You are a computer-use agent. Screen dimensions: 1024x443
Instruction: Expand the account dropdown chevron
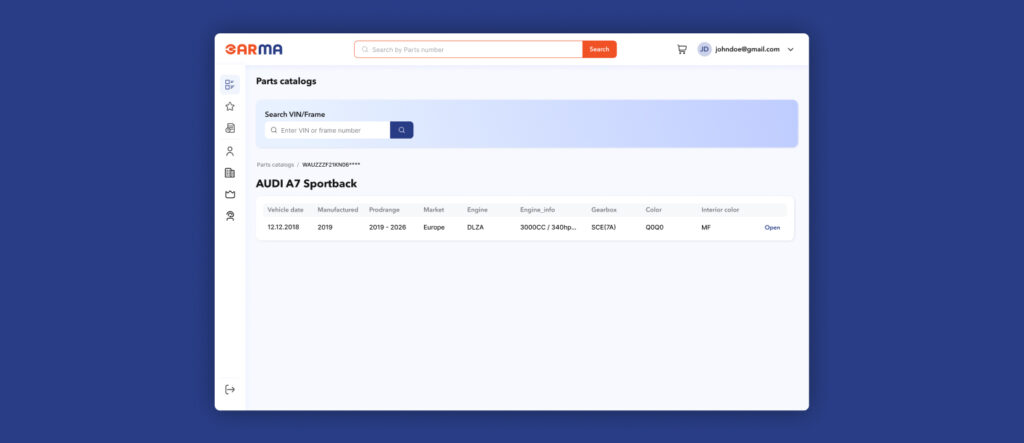(x=791, y=49)
